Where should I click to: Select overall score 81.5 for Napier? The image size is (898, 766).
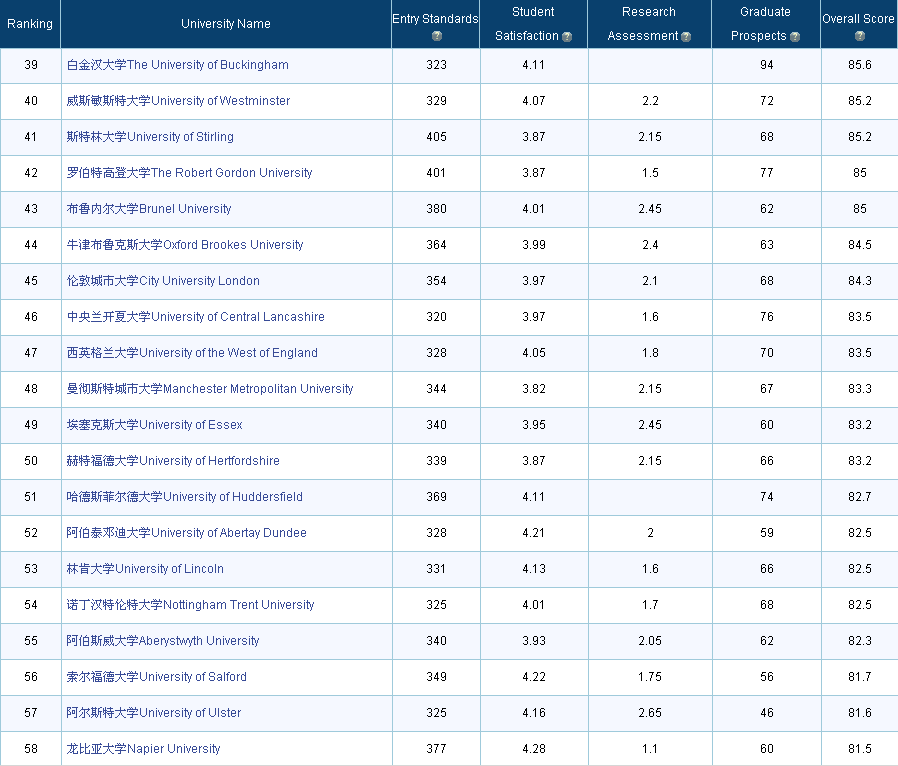point(860,749)
